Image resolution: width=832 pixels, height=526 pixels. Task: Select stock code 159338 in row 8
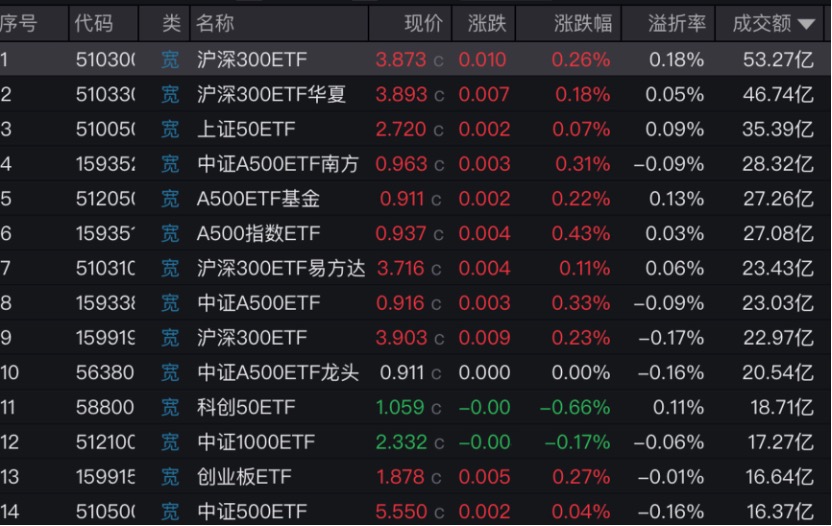tap(105, 303)
